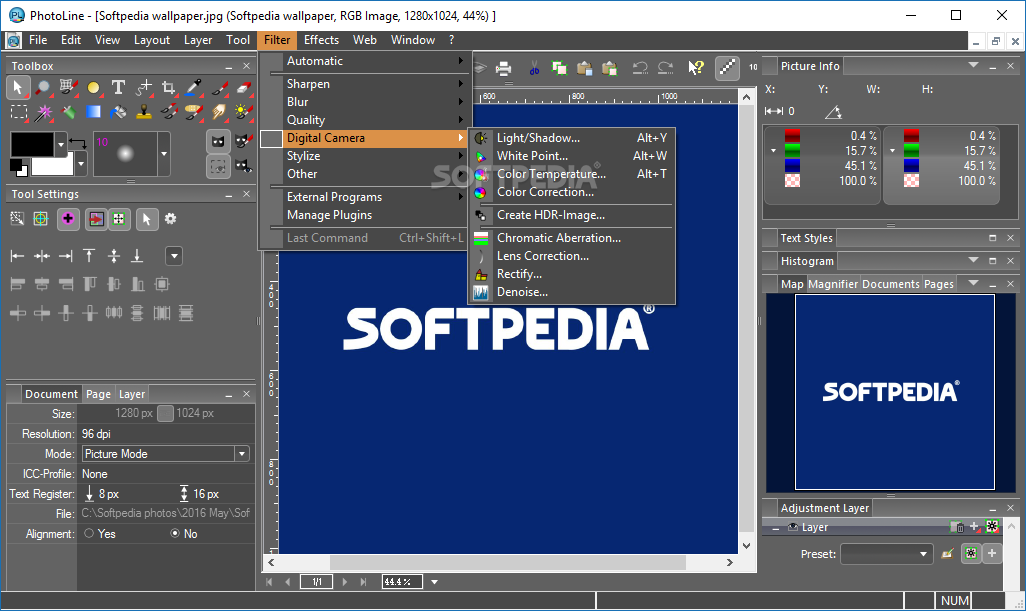Click the plus button beside Preset
This screenshot has height=611, width=1026.
click(992, 554)
